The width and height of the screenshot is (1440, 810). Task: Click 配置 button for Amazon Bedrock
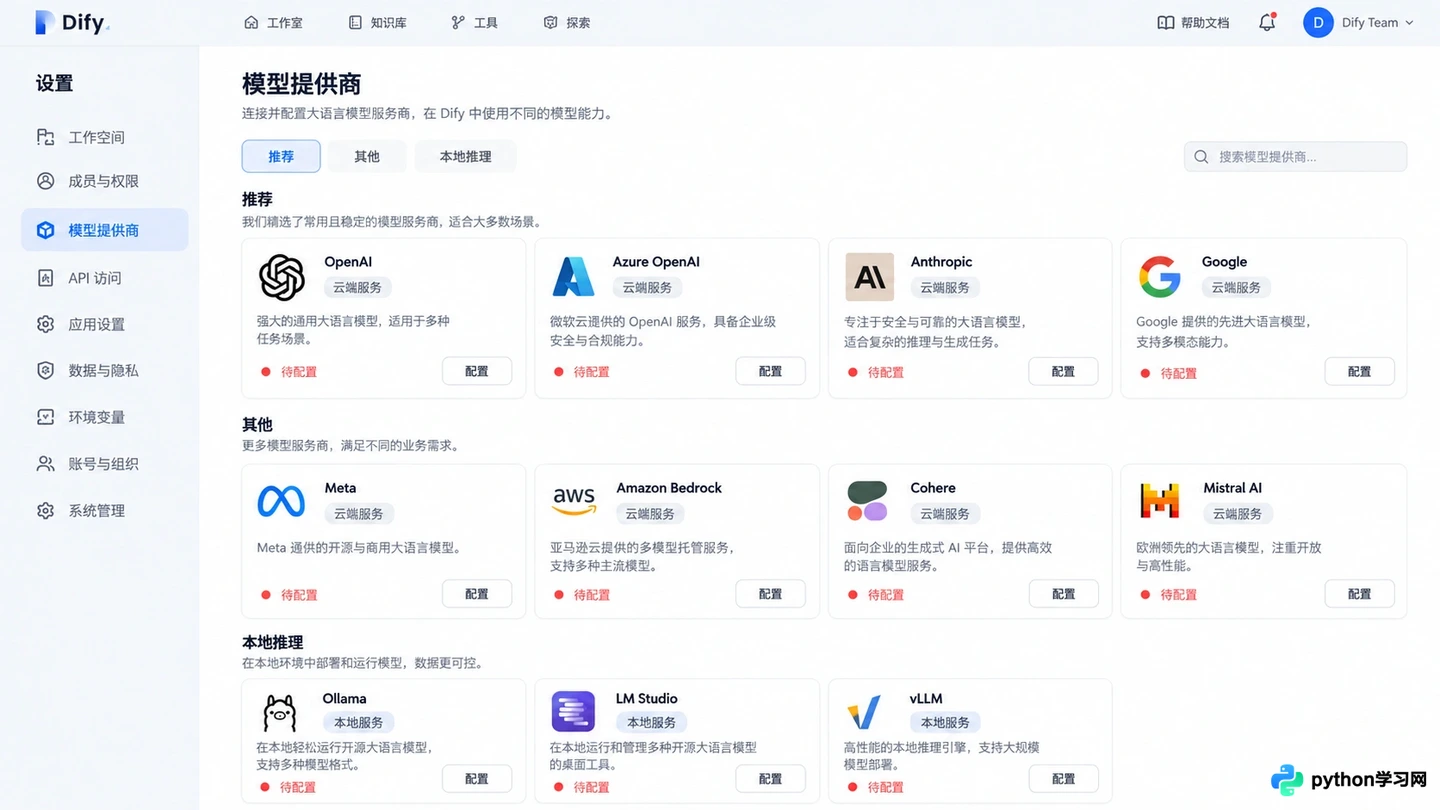tap(770, 594)
